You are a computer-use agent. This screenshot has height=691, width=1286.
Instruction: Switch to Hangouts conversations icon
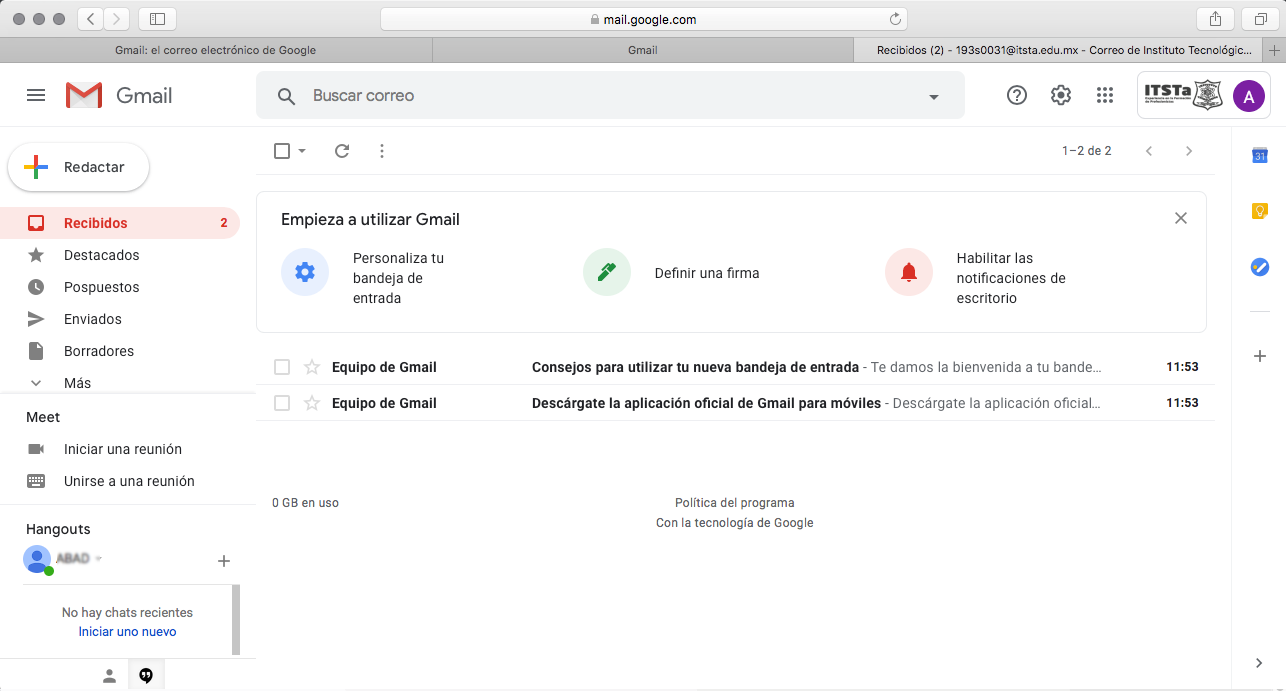pos(146,676)
